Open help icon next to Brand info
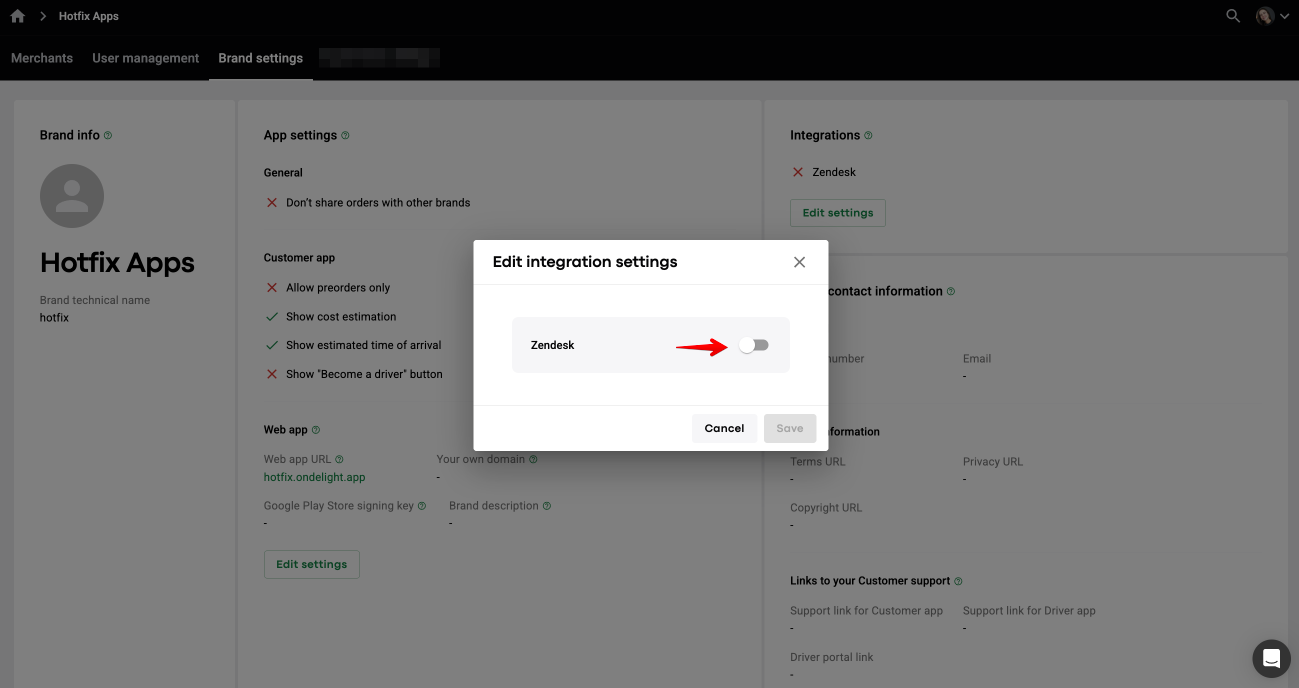Viewport: 1299px width, 688px height. point(108,135)
